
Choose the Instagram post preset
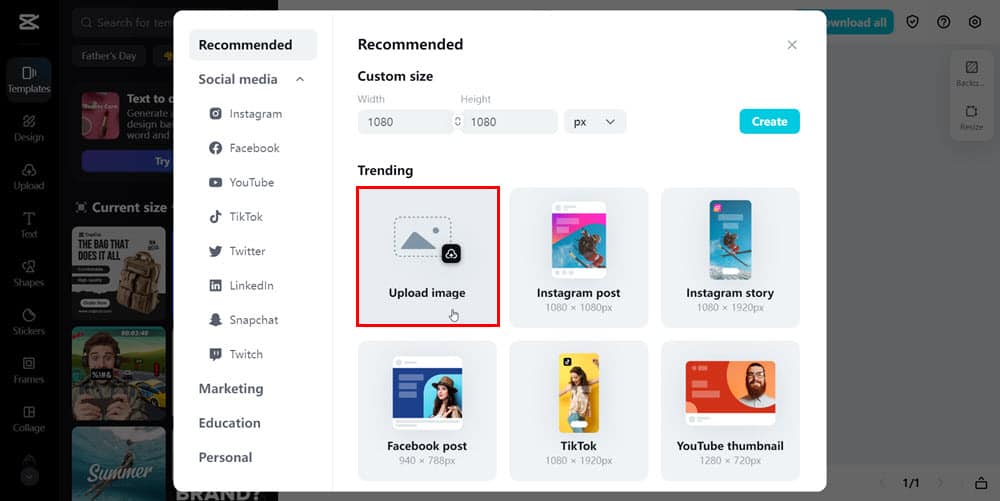point(578,258)
